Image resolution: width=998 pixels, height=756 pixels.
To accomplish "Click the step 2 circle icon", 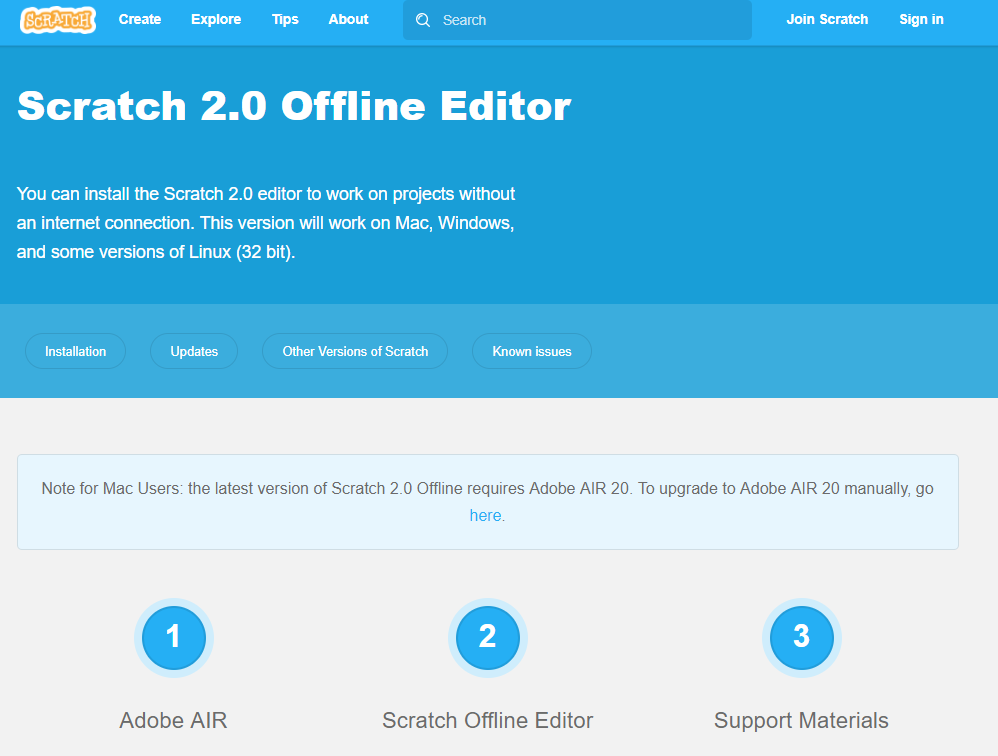I will tap(488, 638).
